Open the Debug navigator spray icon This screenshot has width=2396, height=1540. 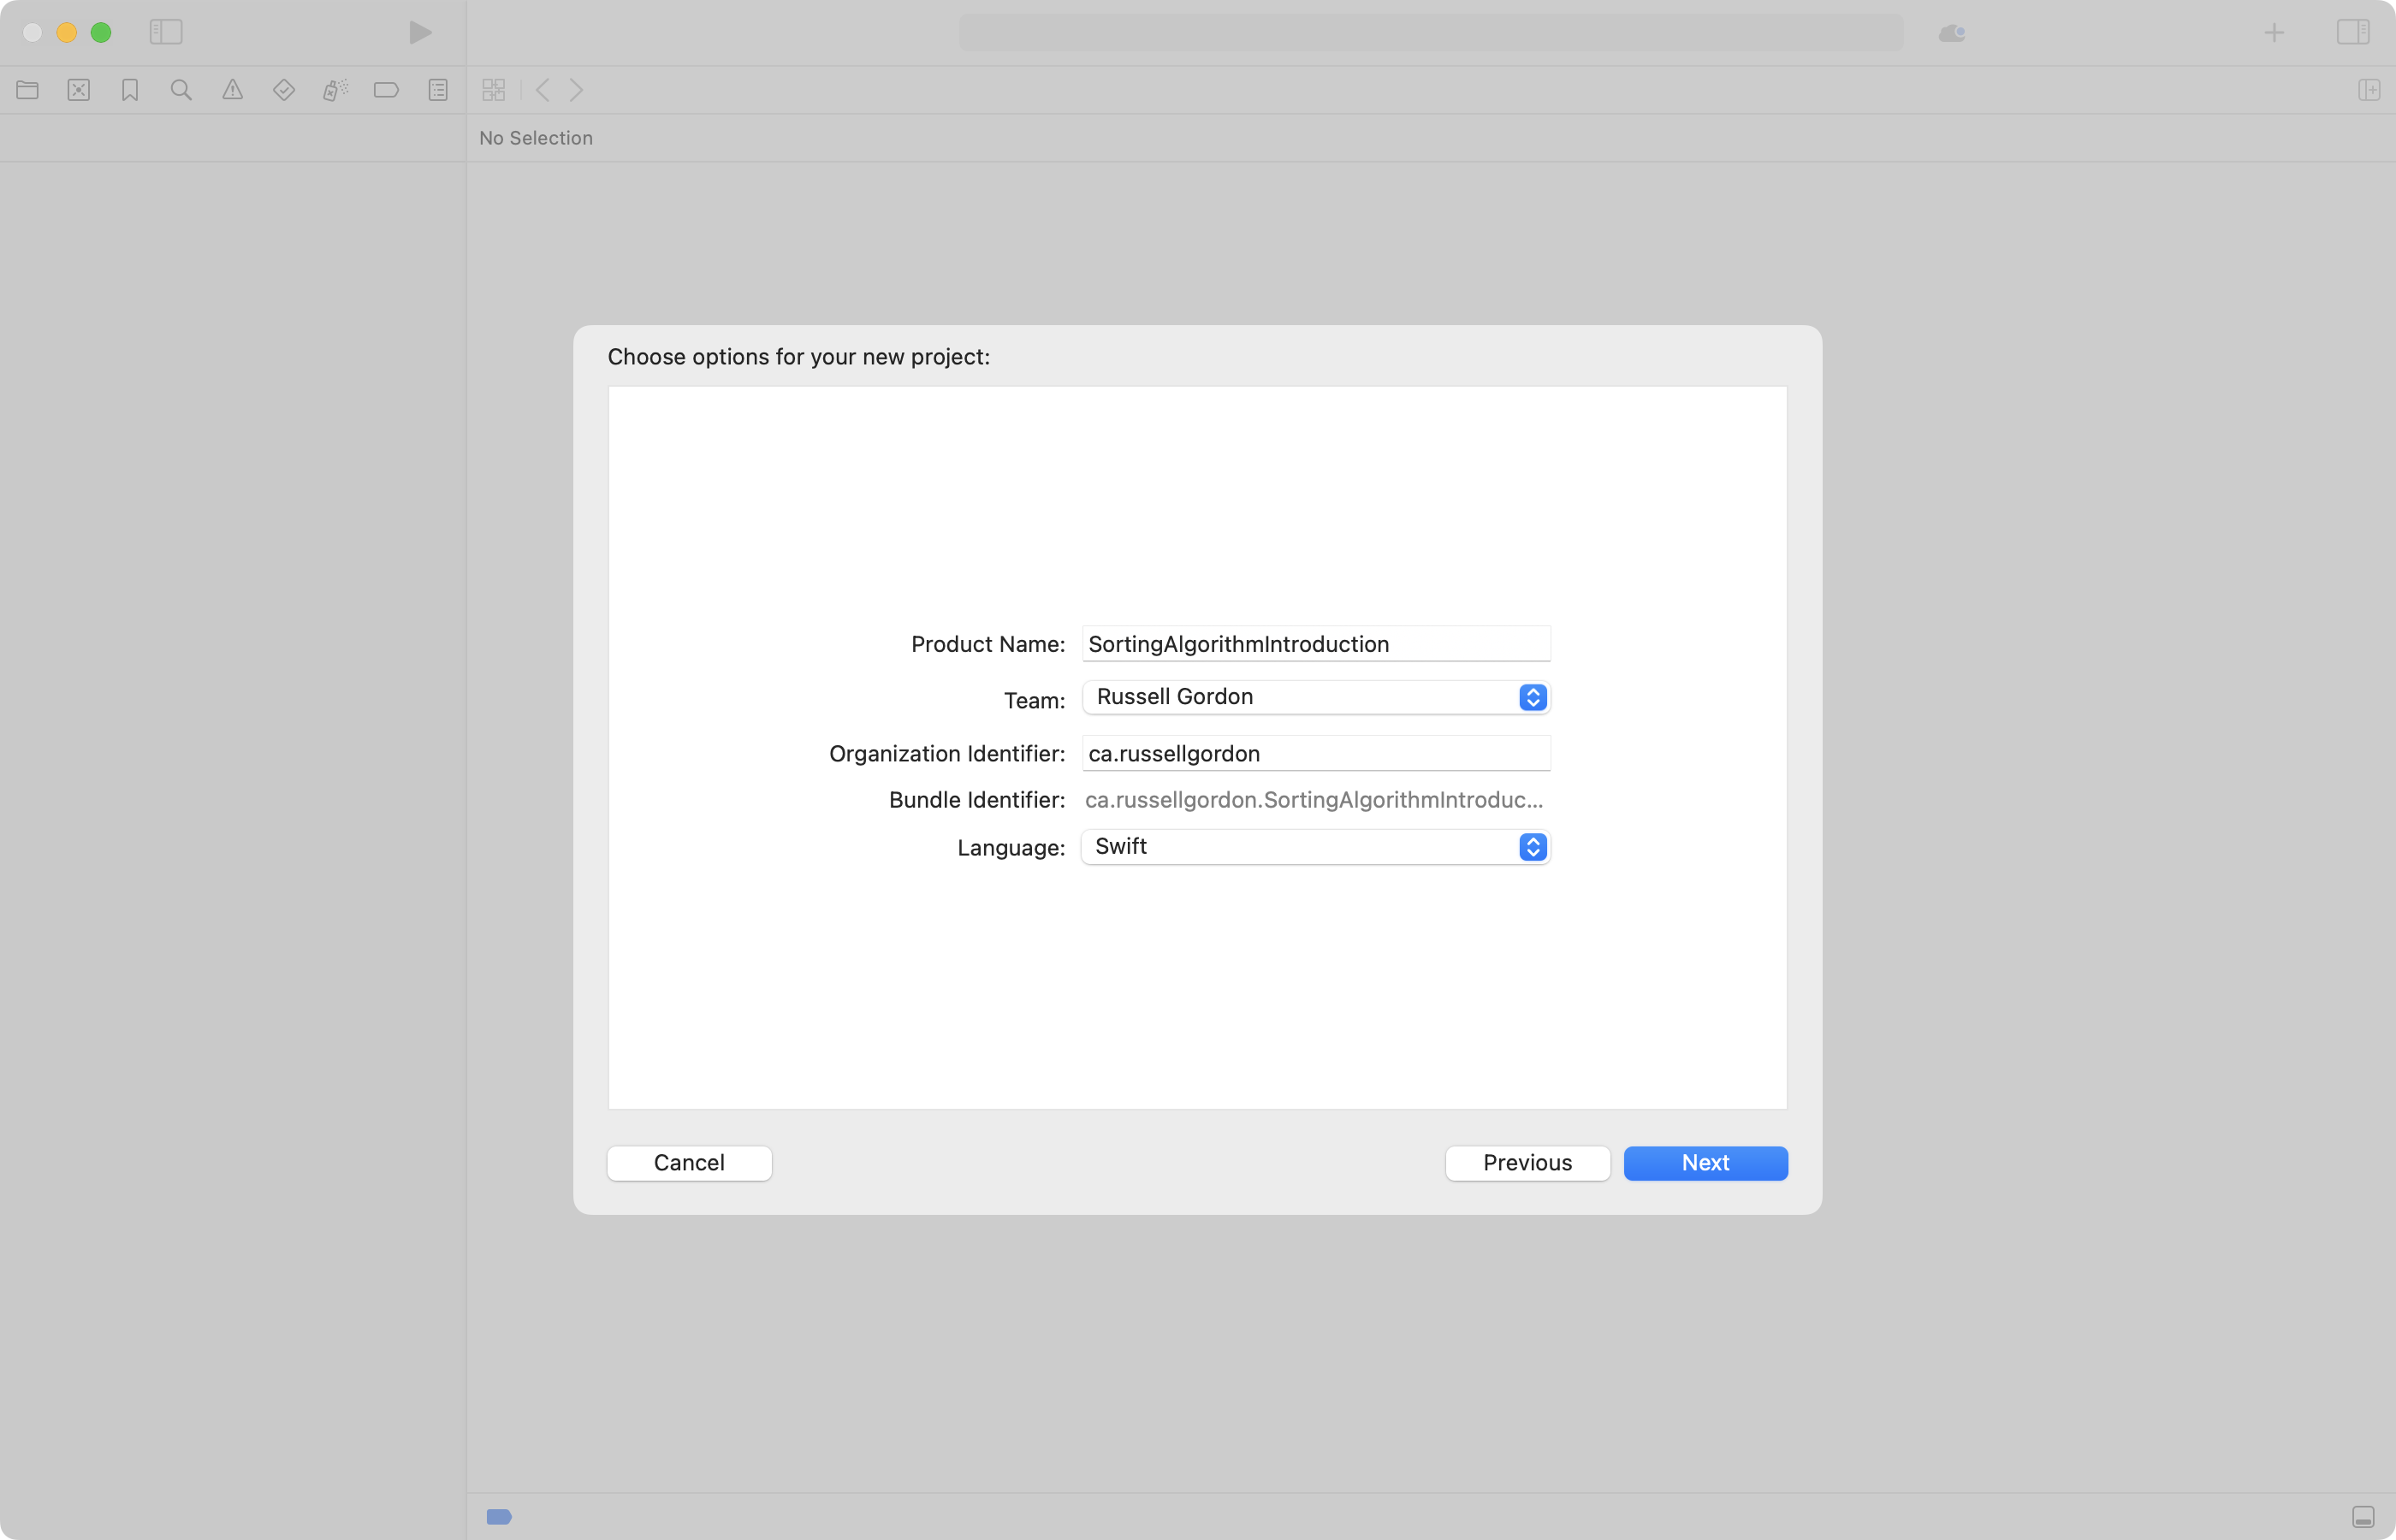(x=335, y=90)
